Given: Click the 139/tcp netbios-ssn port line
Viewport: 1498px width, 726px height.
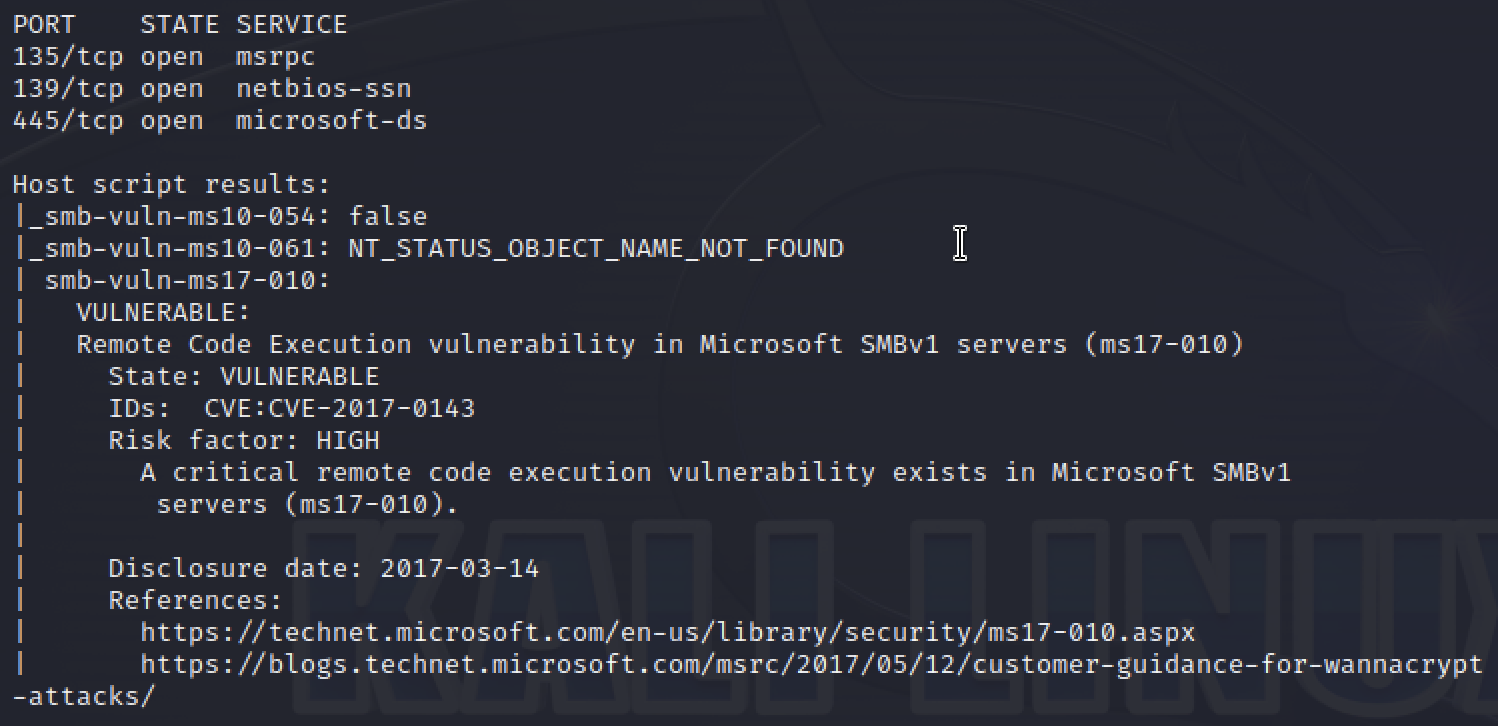Looking at the screenshot, I should (x=212, y=89).
